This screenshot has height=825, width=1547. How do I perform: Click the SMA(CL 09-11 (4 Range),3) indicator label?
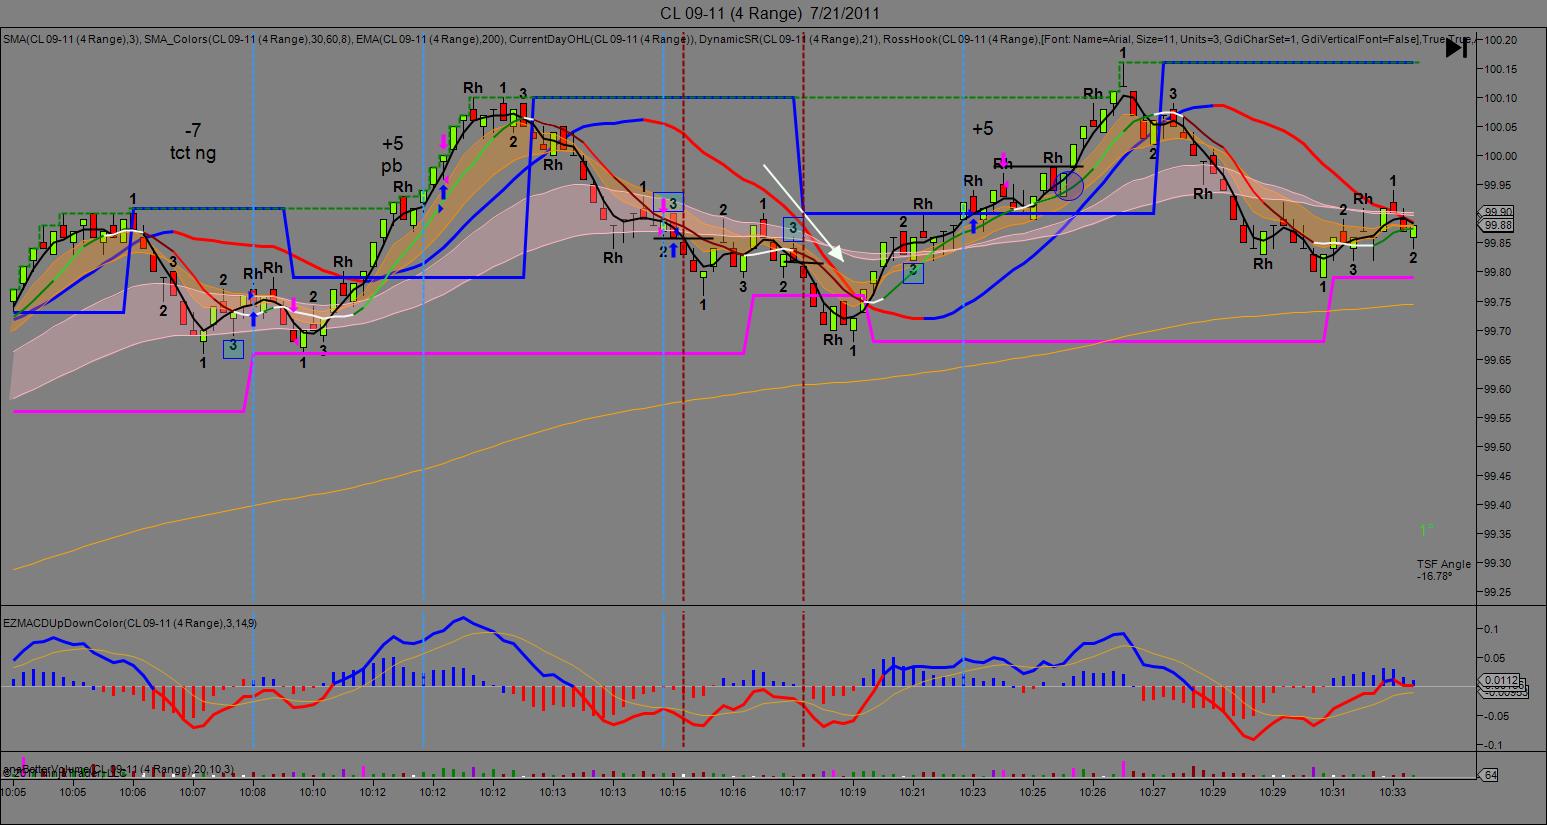(70, 39)
